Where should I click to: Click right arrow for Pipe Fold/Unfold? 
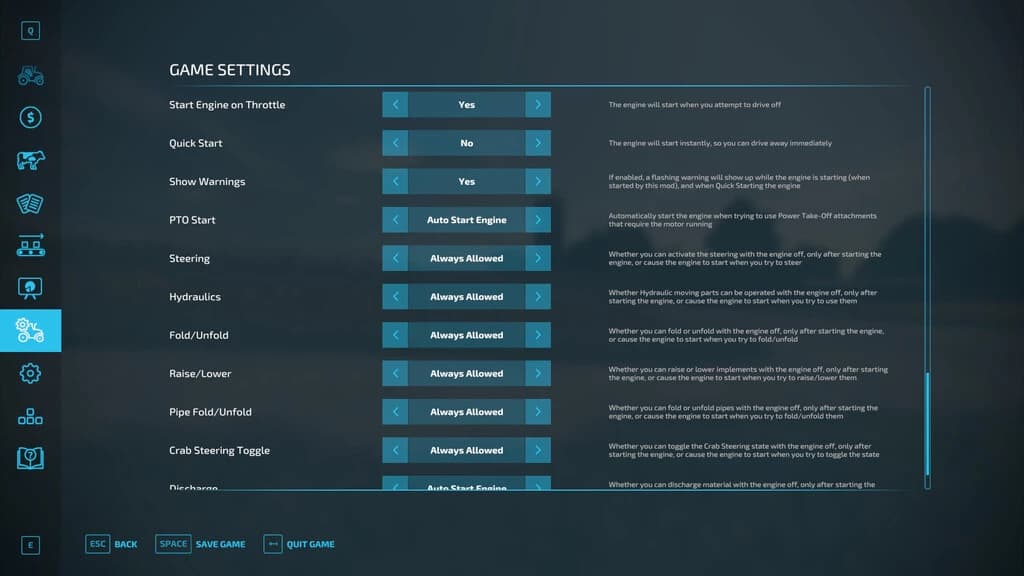pos(538,412)
